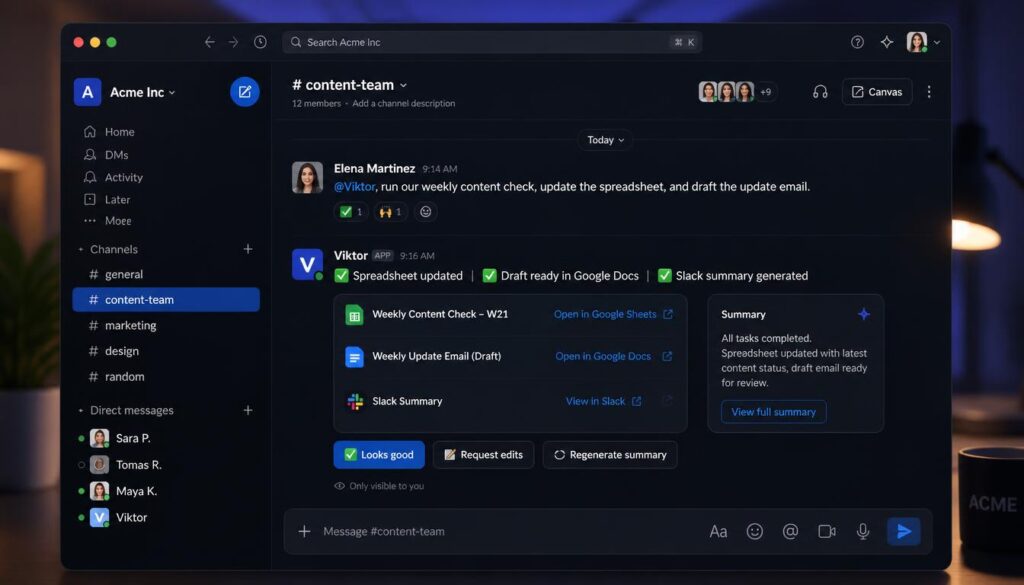Open DMs in the sidebar
Screen dimensions: 1024x585
point(106,155)
